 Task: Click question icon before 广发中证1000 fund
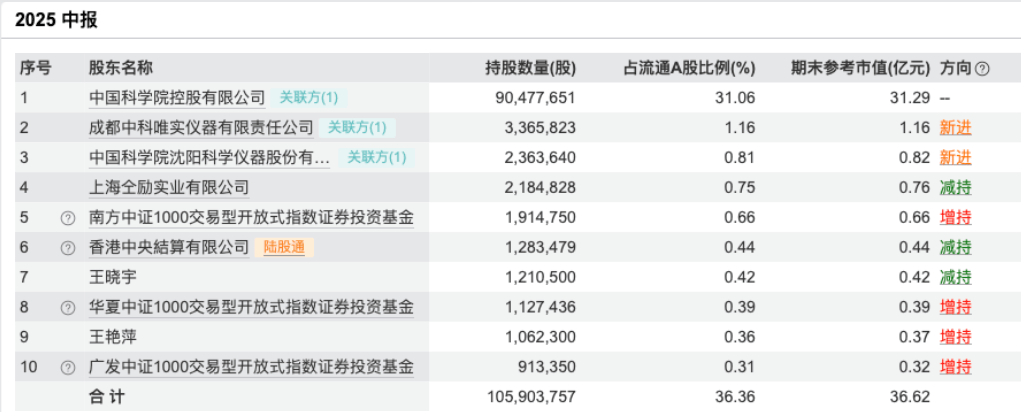68,368
